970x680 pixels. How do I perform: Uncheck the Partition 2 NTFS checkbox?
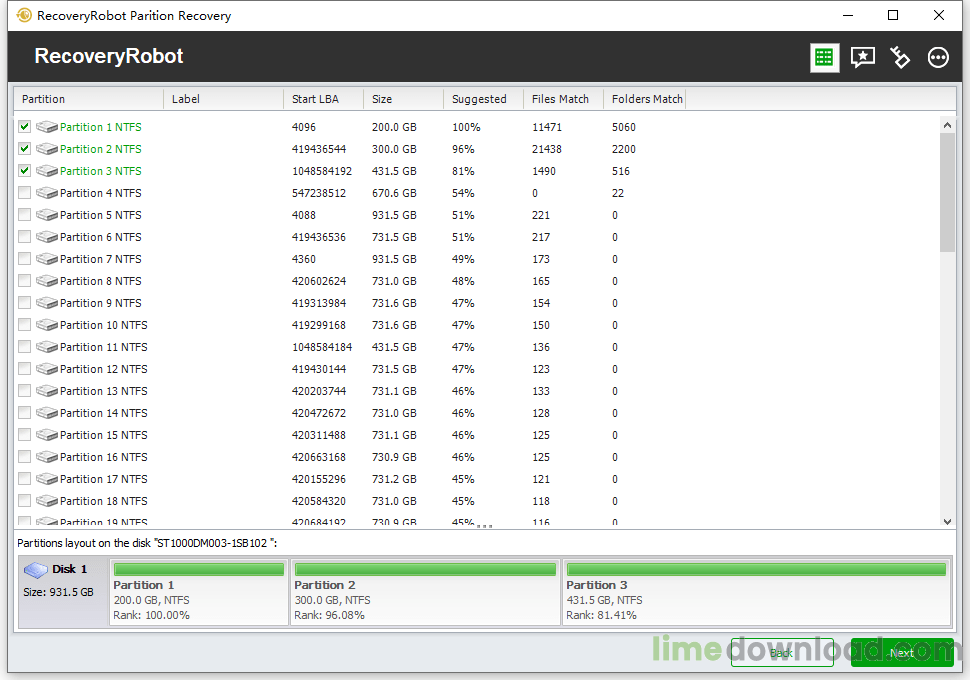pyautogui.click(x=24, y=148)
